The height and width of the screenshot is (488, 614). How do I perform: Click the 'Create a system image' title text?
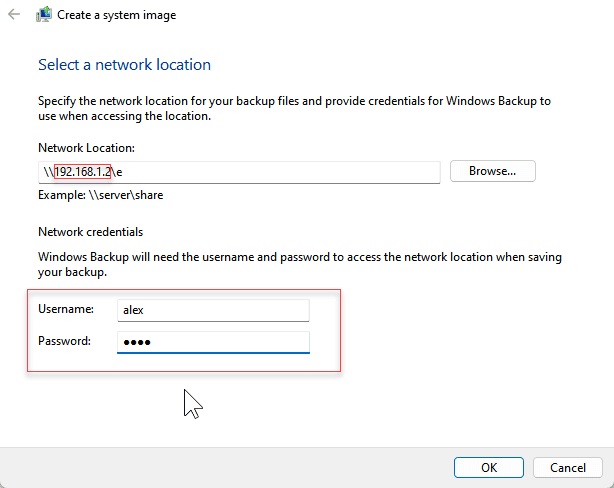click(x=117, y=15)
